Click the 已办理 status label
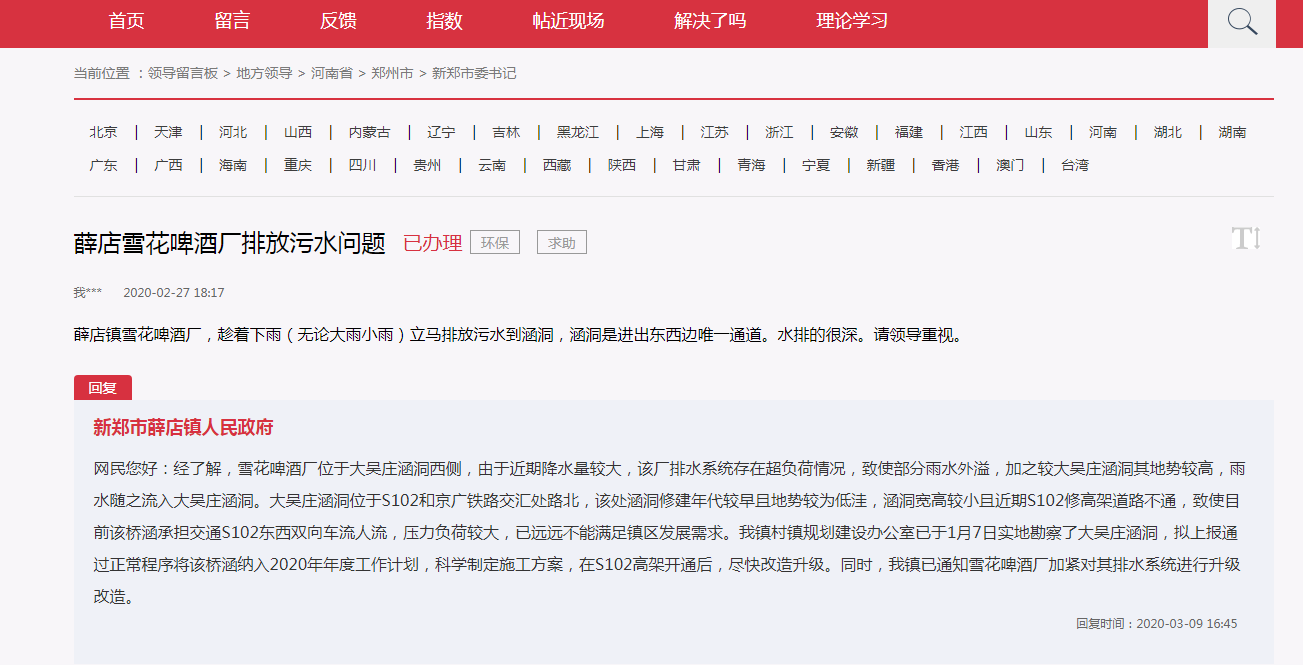This screenshot has width=1303, height=665. [x=433, y=243]
